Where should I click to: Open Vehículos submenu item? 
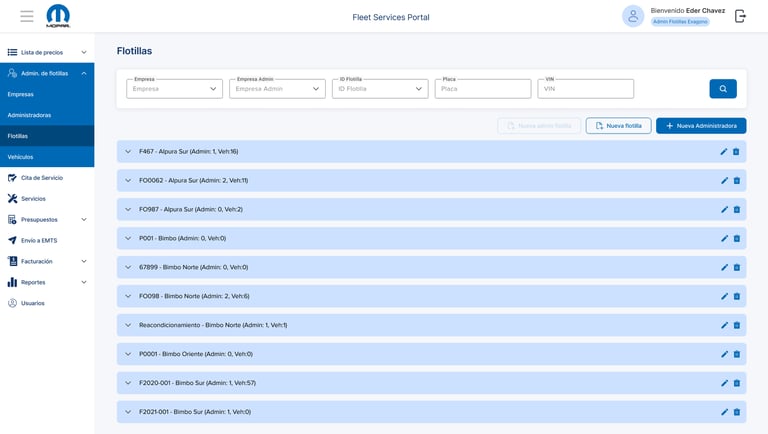[47, 157]
